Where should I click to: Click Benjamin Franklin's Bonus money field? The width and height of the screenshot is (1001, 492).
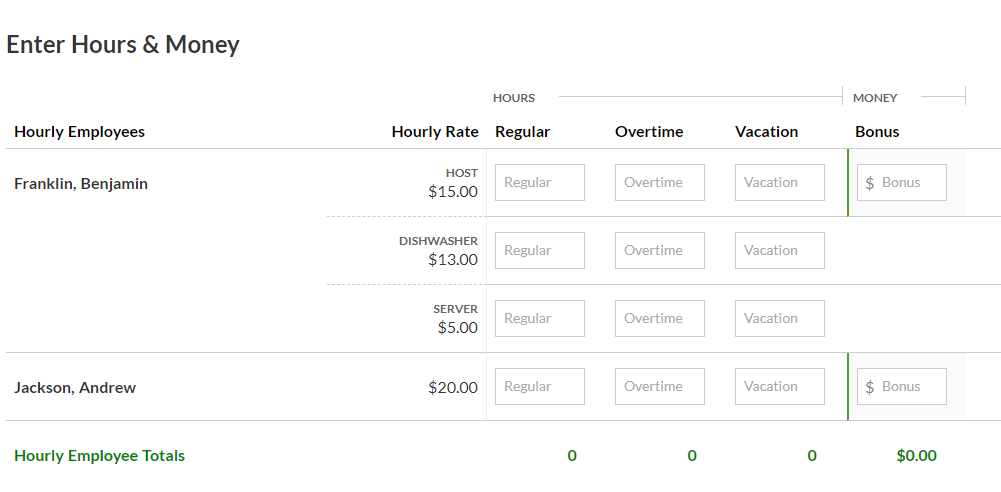pos(902,183)
